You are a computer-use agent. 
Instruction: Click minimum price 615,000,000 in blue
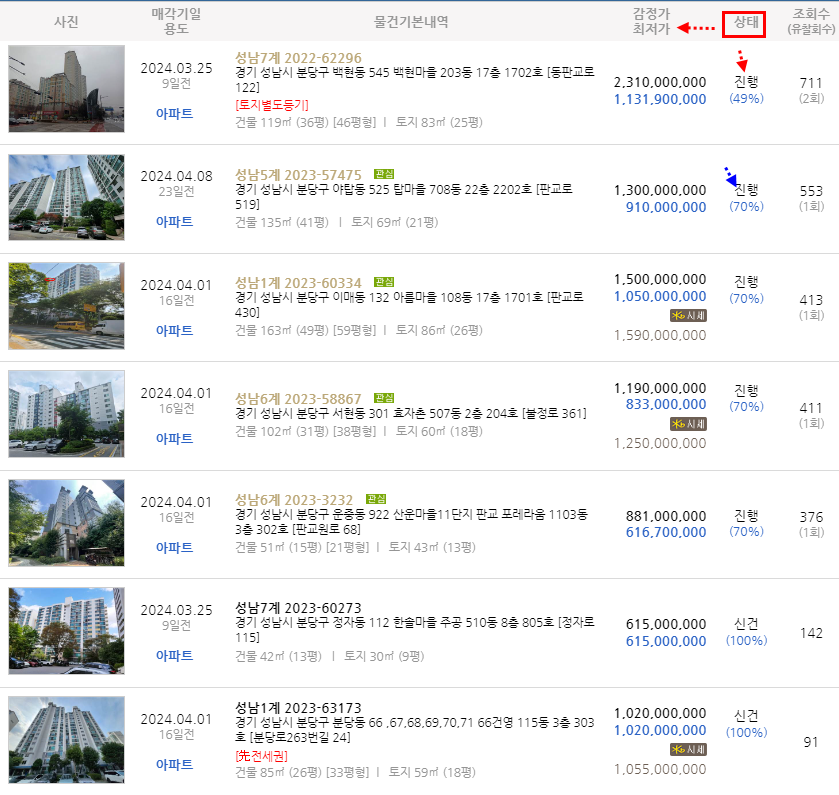pyautogui.click(x=666, y=641)
